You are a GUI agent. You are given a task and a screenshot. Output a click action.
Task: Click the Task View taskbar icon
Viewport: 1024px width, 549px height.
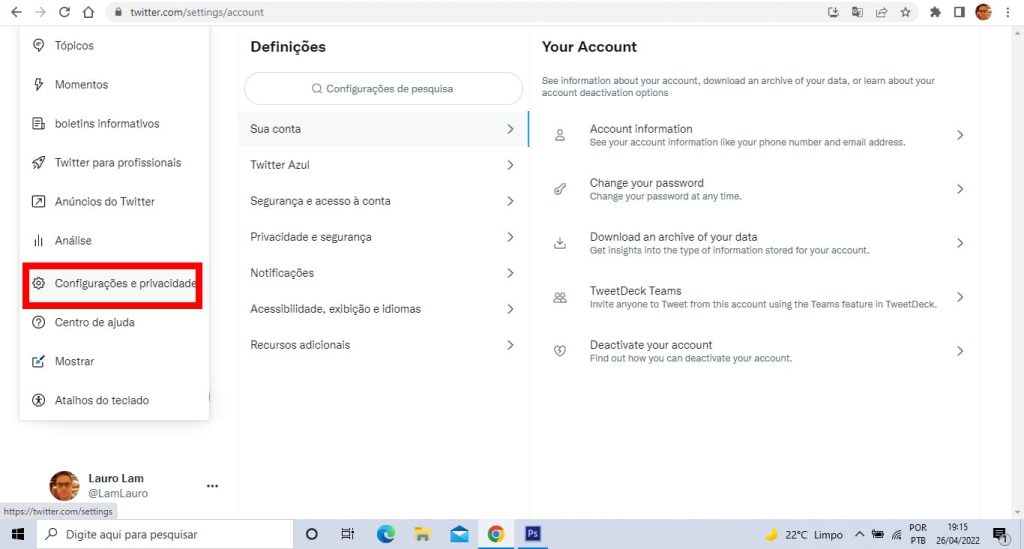coord(347,534)
